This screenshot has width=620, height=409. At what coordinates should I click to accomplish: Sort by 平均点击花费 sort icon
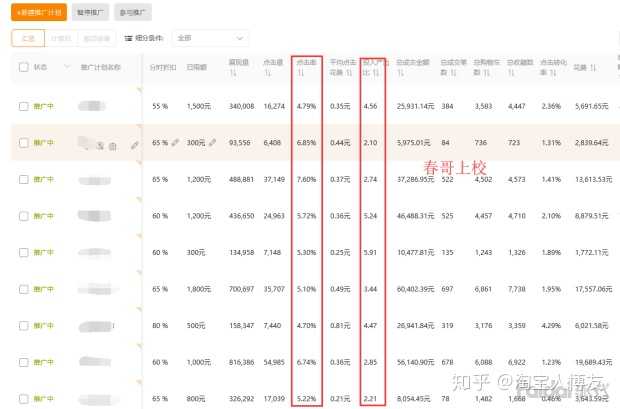point(349,73)
